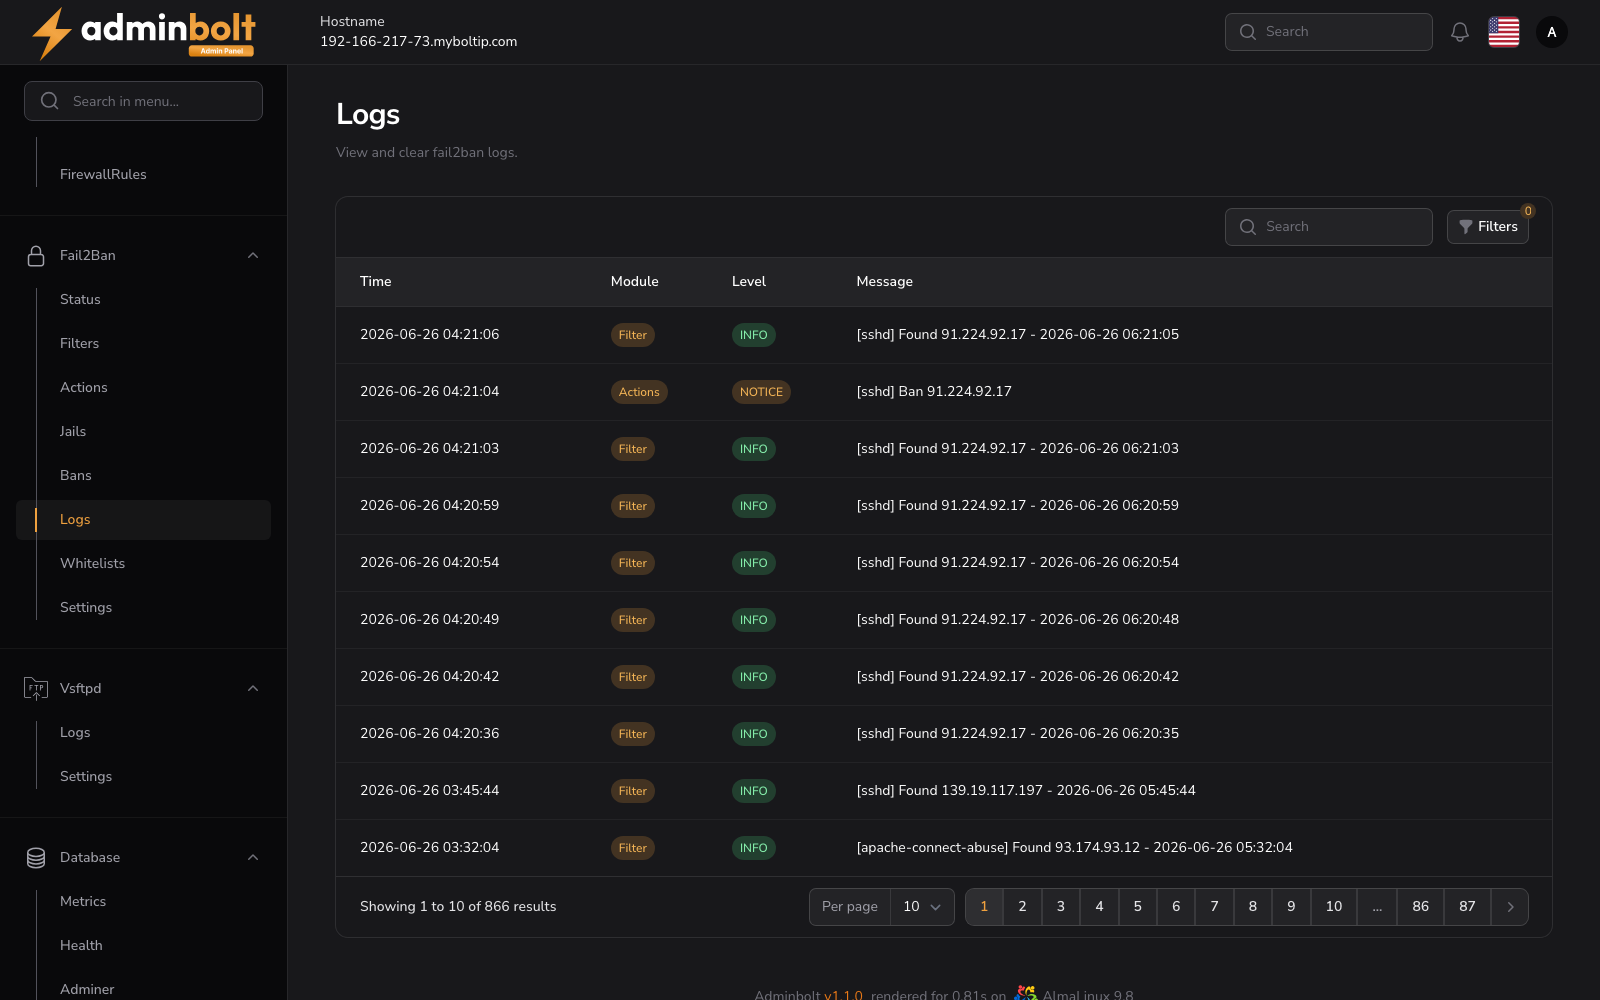Change language via US flag icon

coord(1504,32)
